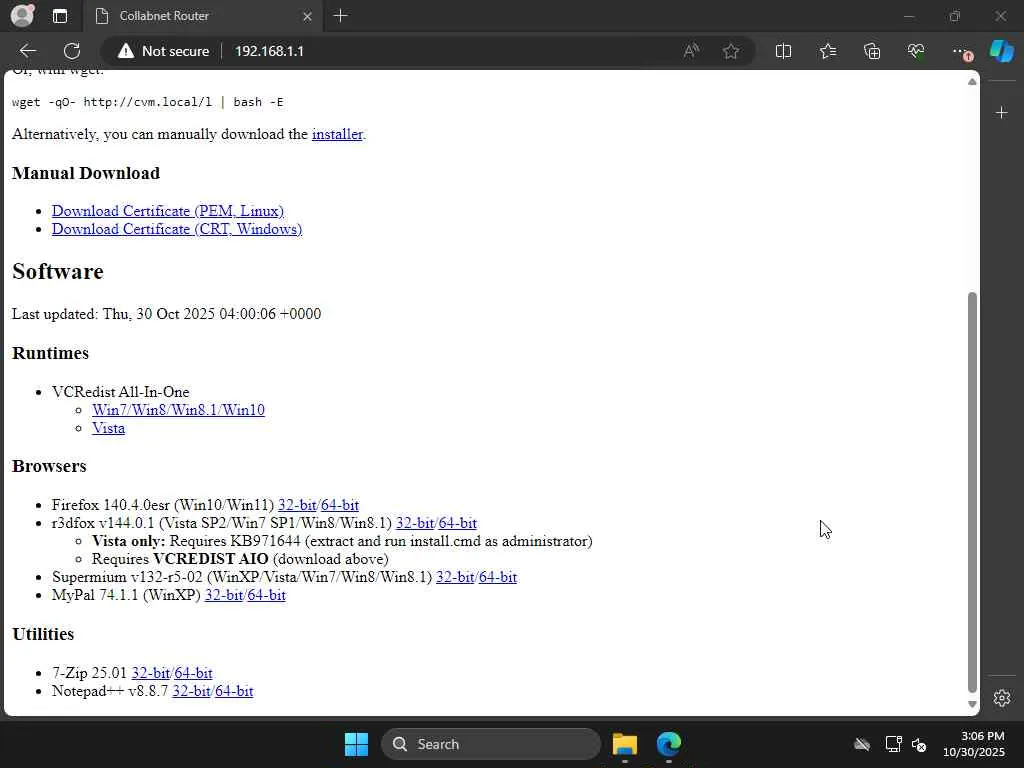The width and height of the screenshot is (1024, 768).
Task: Open a new tab with plus icon
Action: click(340, 16)
